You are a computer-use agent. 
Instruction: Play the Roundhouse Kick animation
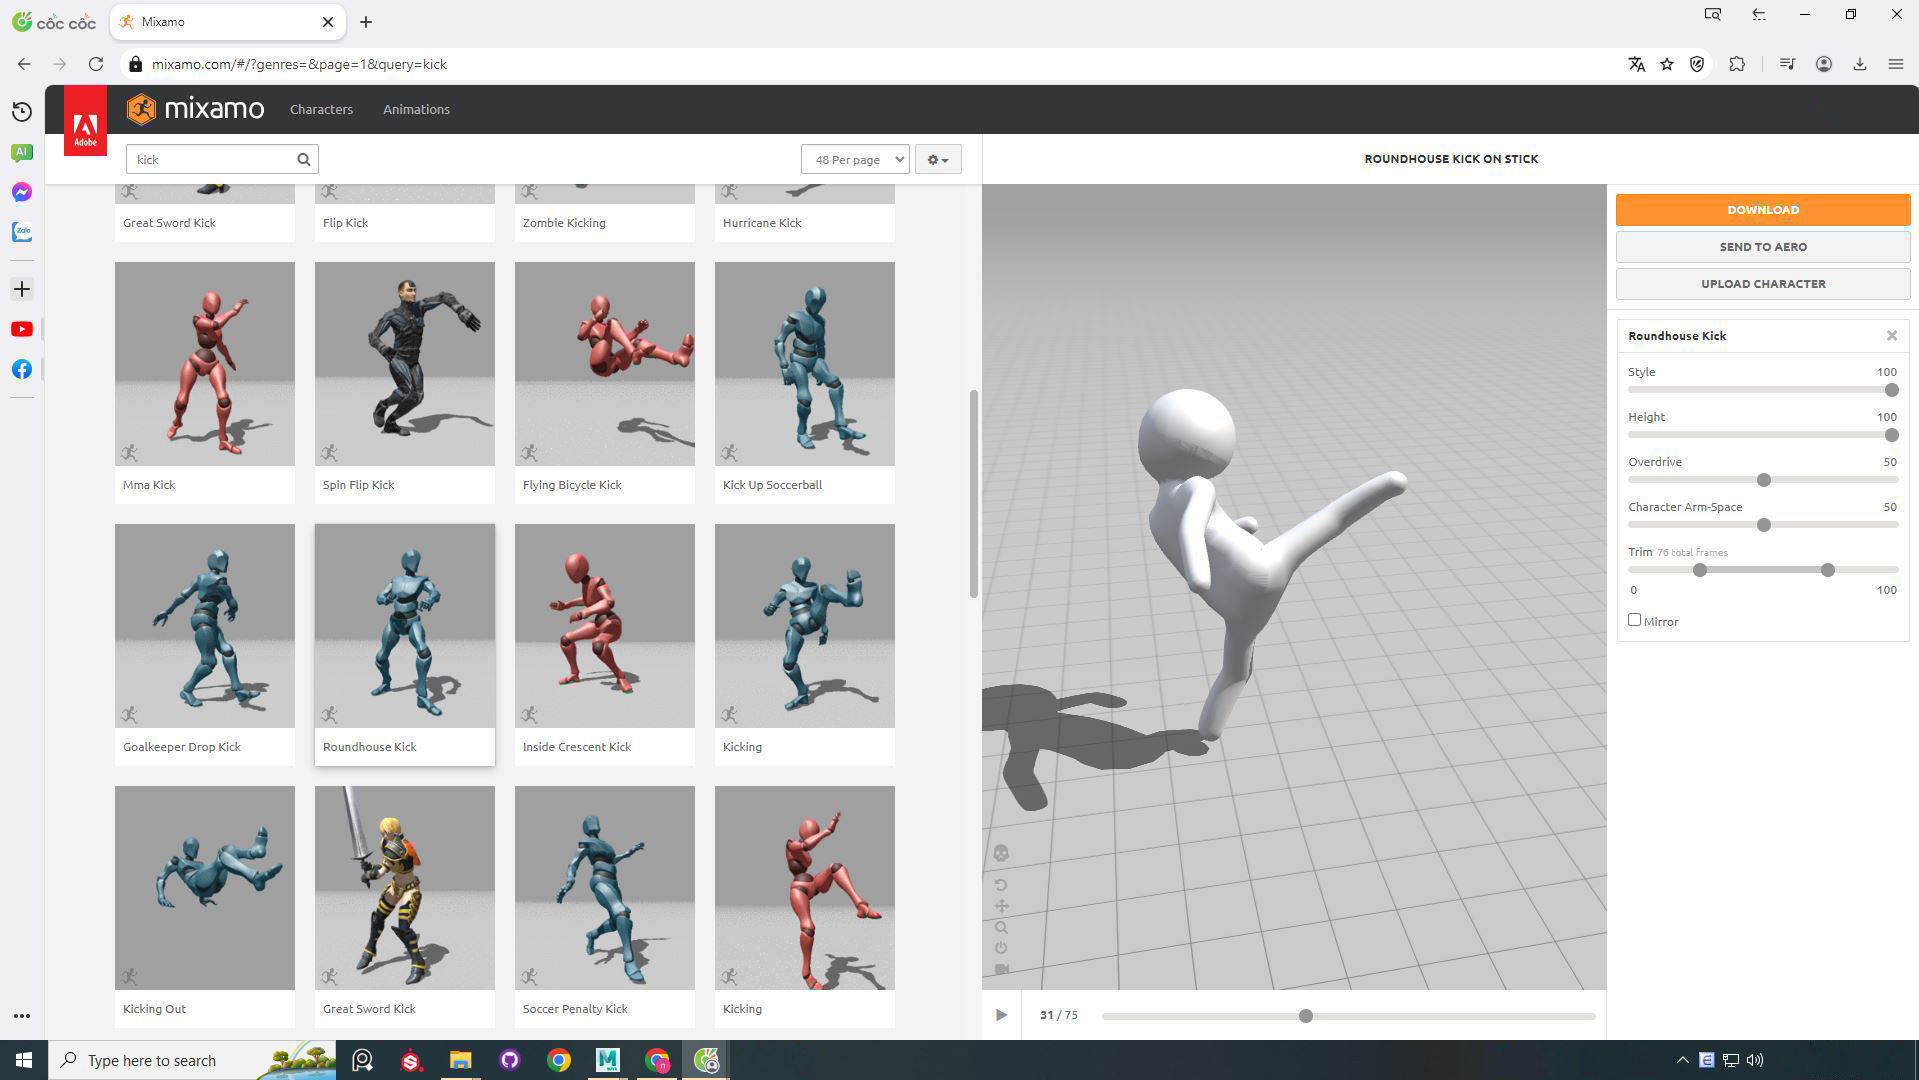pyautogui.click(x=1001, y=1015)
